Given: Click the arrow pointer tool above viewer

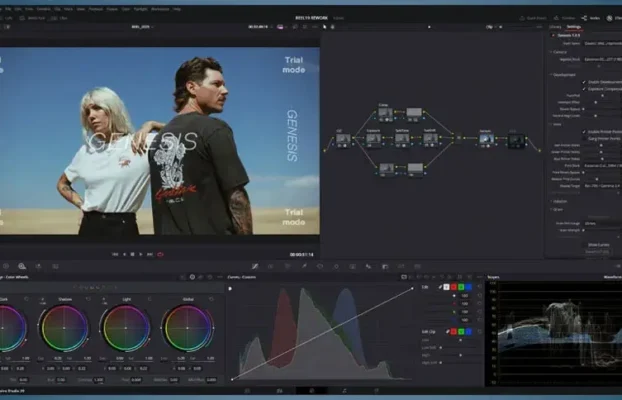Looking at the screenshot, I should click(x=324, y=27).
